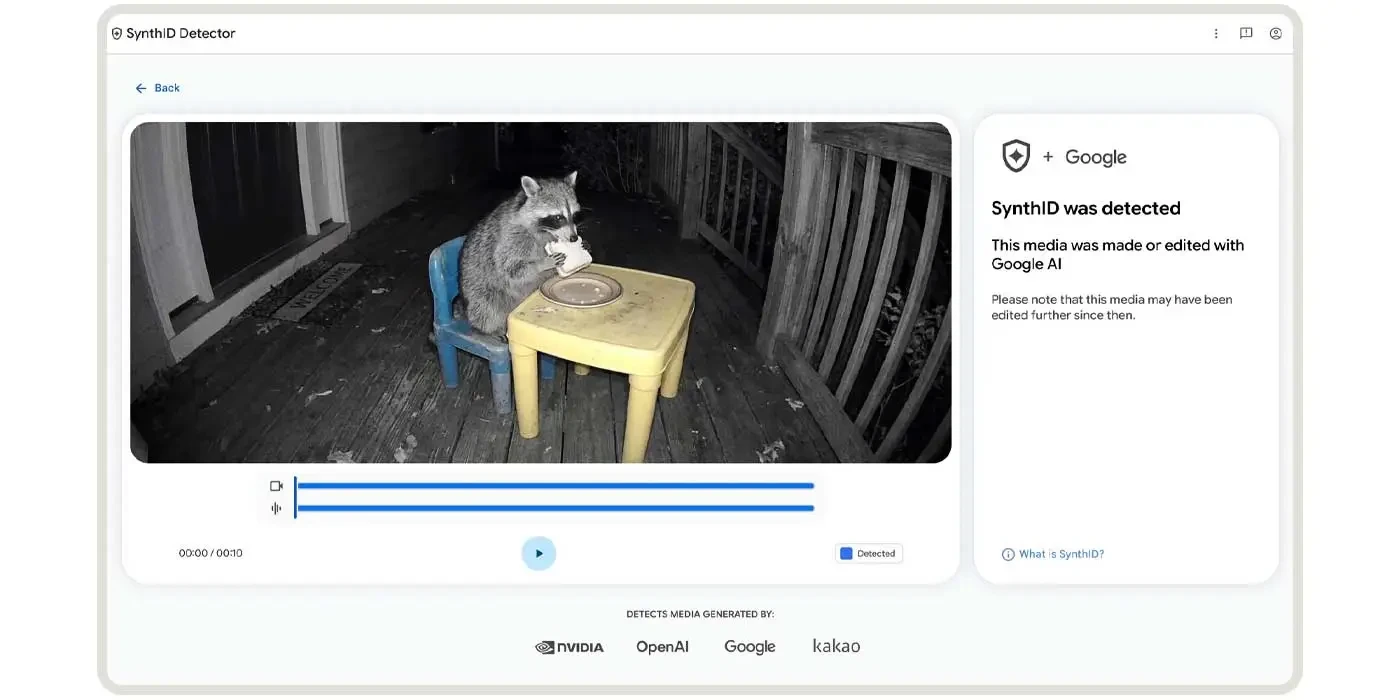This screenshot has height=700, width=1400.
Task: Click the NVIDIA logo
Action: click(x=569, y=647)
